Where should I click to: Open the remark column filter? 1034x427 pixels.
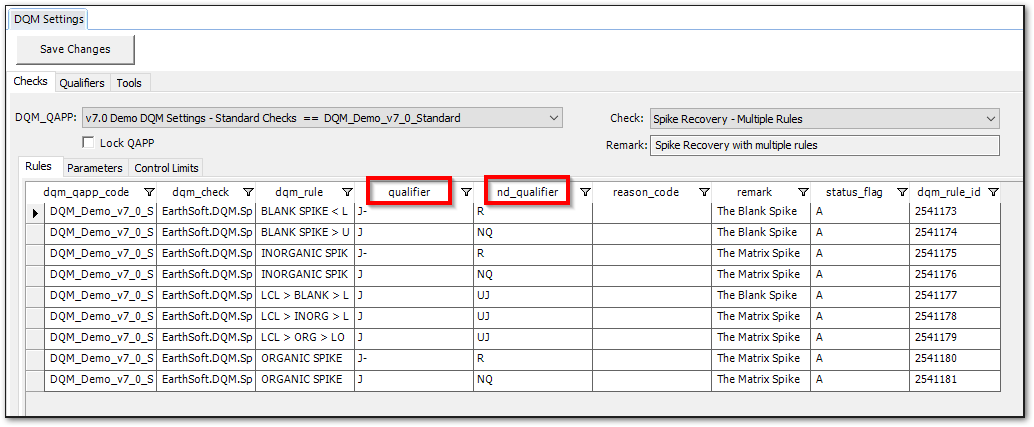(803, 192)
